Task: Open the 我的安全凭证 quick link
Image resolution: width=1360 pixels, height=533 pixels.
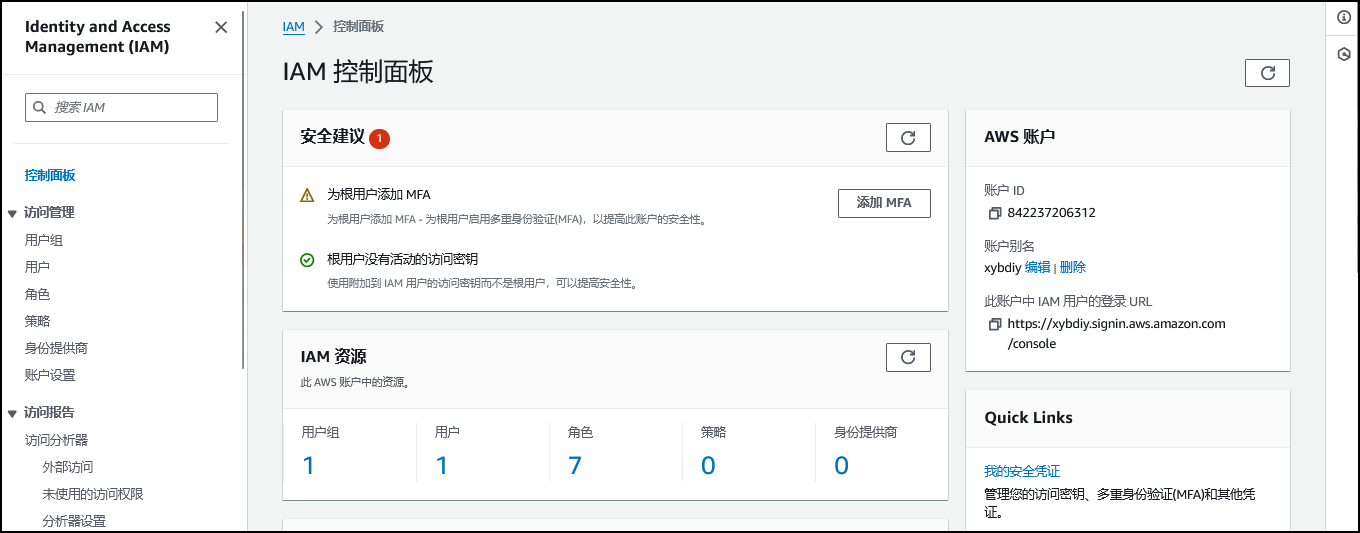Action: coord(1022,471)
